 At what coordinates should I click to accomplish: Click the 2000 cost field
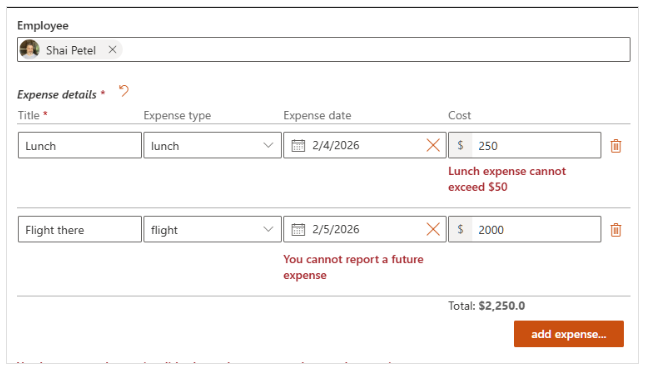click(x=536, y=229)
